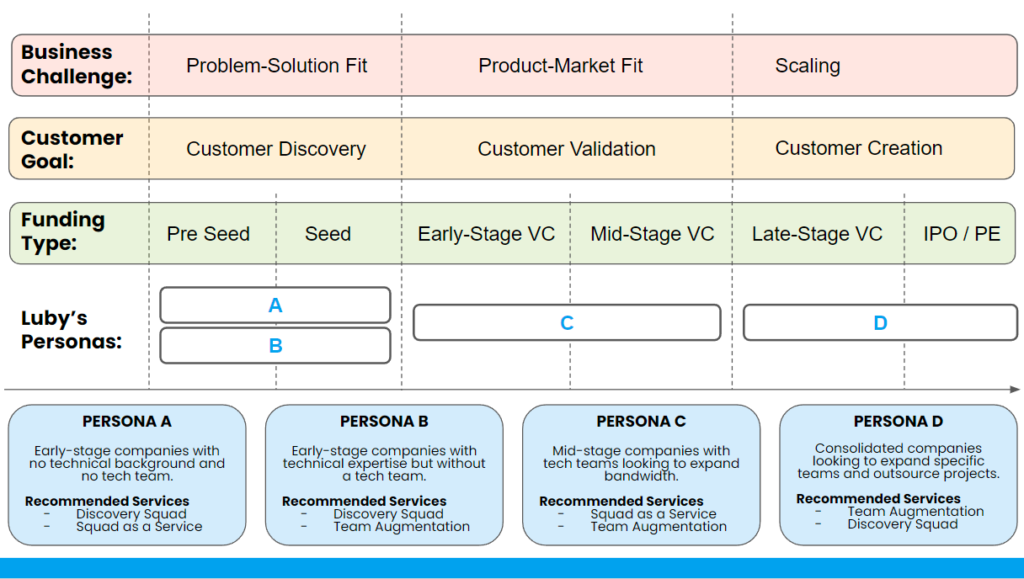Select the persona B box
The height and width of the screenshot is (579, 1024).
[x=275, y=346]
